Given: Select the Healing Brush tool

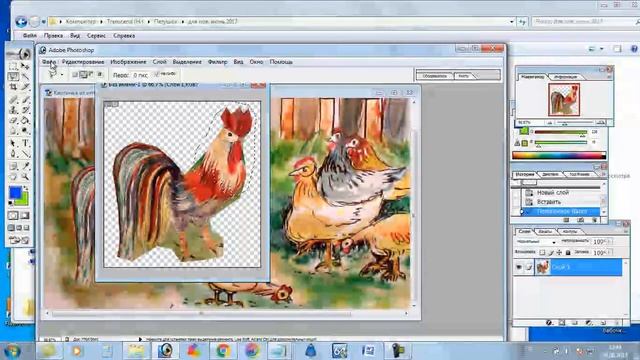Looking at the screenshot, I should 13,100.
